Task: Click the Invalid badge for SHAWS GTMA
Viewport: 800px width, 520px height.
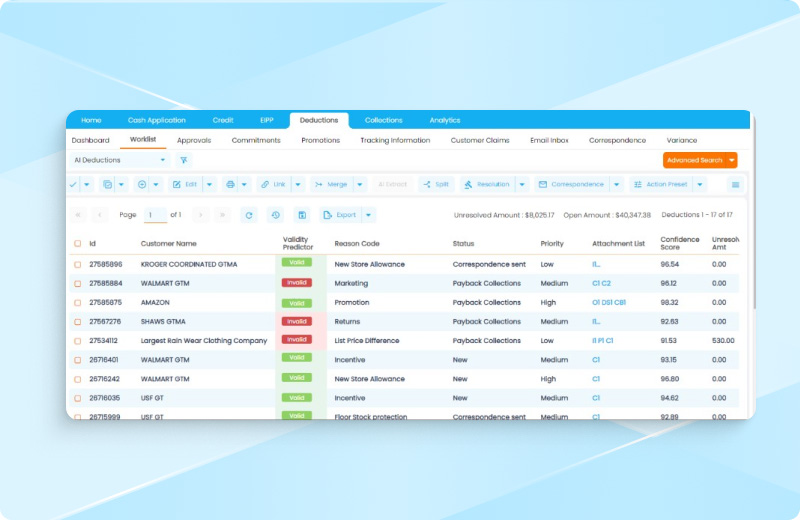Action: click(296, 321)
